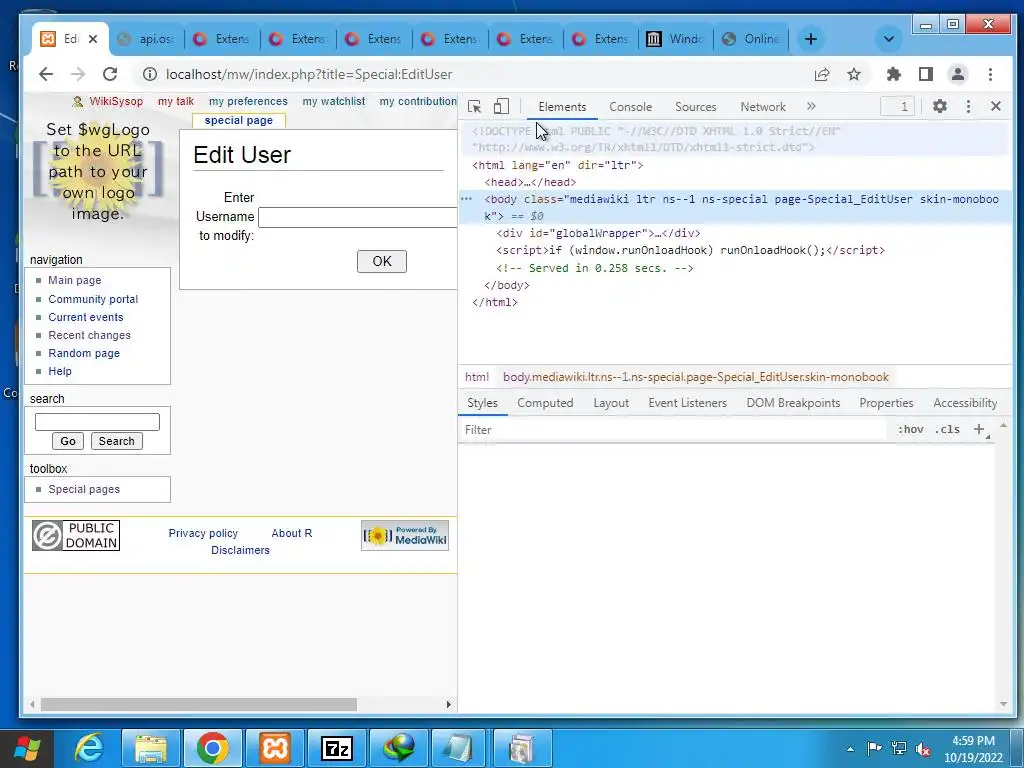
Task: Open Chrome's three-dot menu
Action: (991, 74)
